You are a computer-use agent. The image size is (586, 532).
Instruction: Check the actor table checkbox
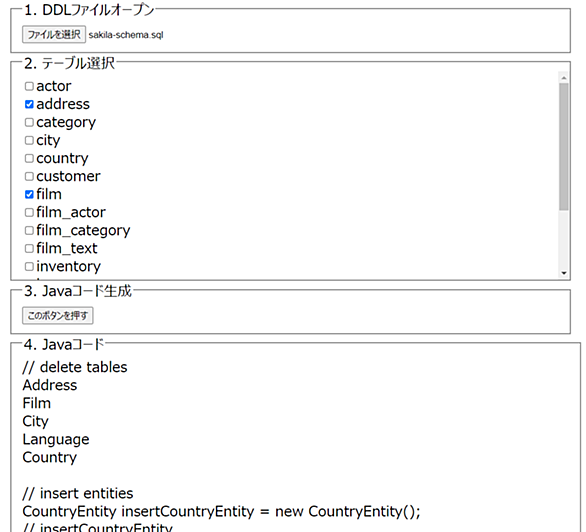point(29,86)
